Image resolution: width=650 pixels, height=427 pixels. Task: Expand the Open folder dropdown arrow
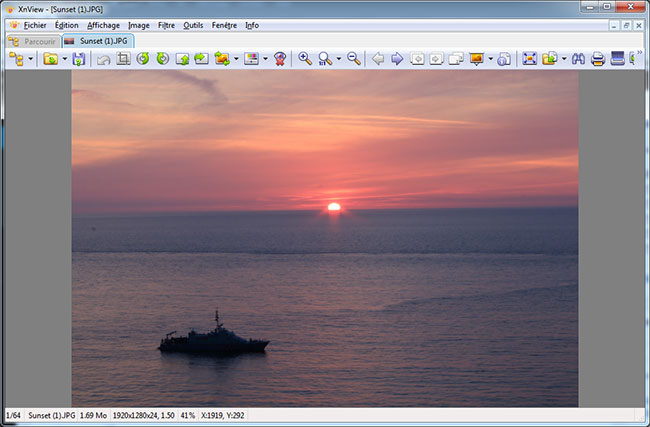point(64,60)
